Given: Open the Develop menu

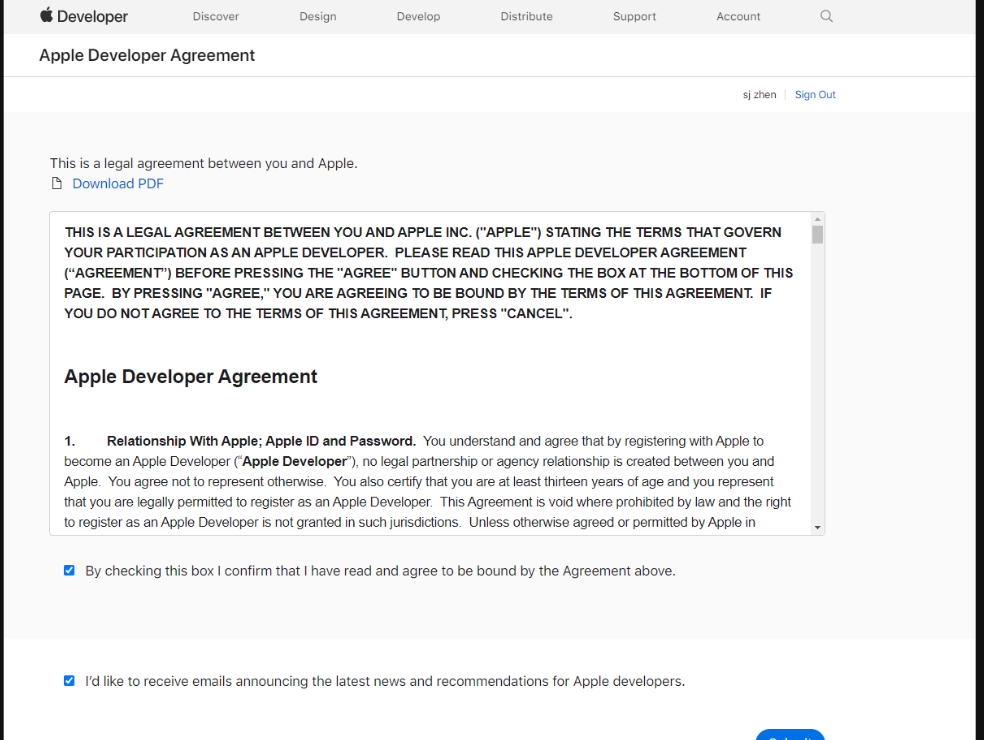Looking at the screenshot, I should click(418, 16).
